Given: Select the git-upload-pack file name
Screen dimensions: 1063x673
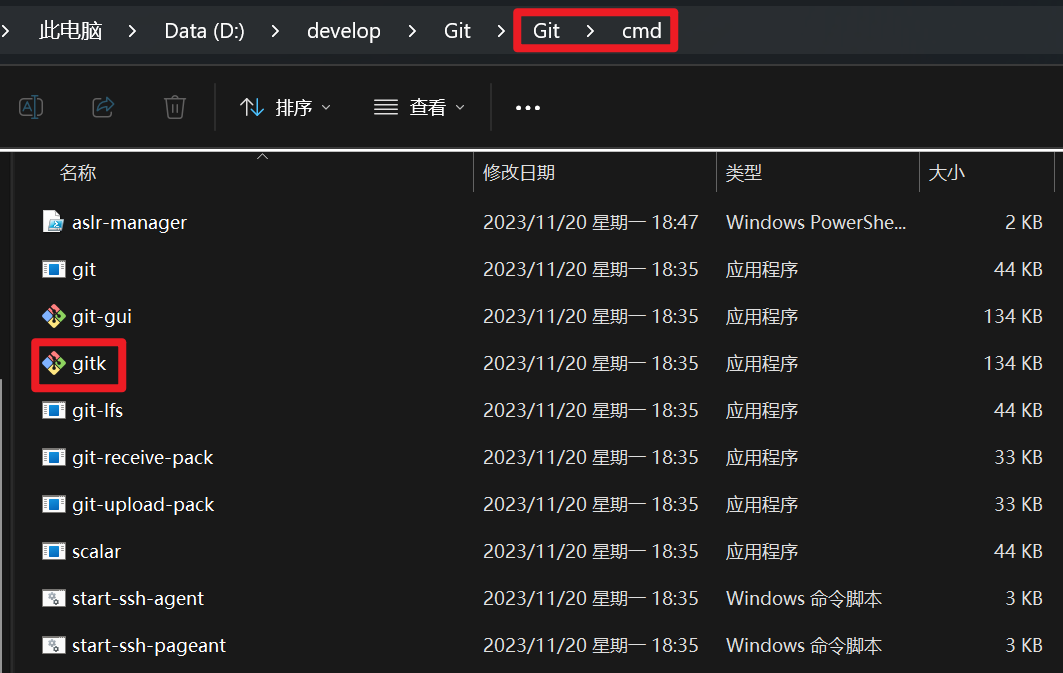Looking at the screenshot, I should click(x=143, y=505).
